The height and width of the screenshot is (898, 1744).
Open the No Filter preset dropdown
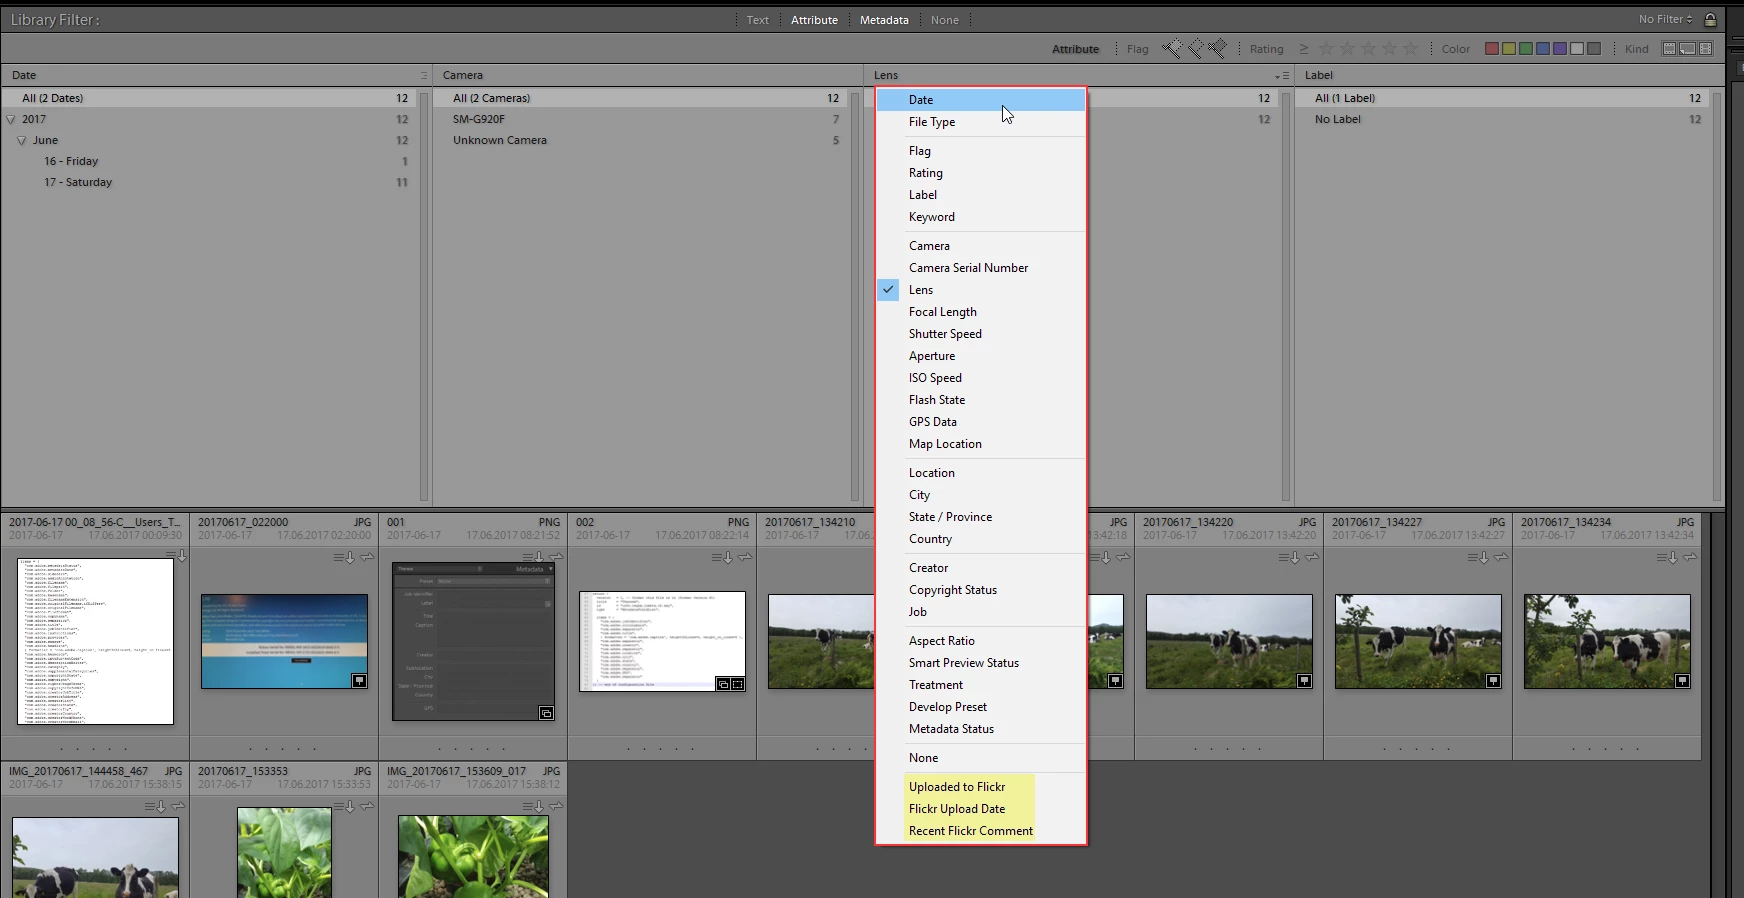point(1666,19)
